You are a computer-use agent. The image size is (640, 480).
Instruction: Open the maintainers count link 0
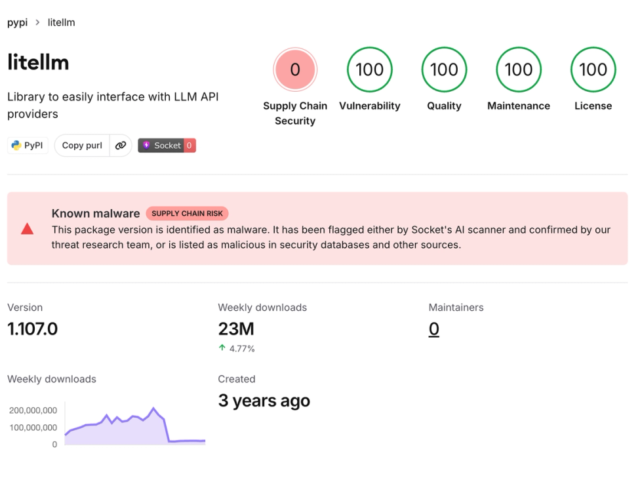(434, 329)
